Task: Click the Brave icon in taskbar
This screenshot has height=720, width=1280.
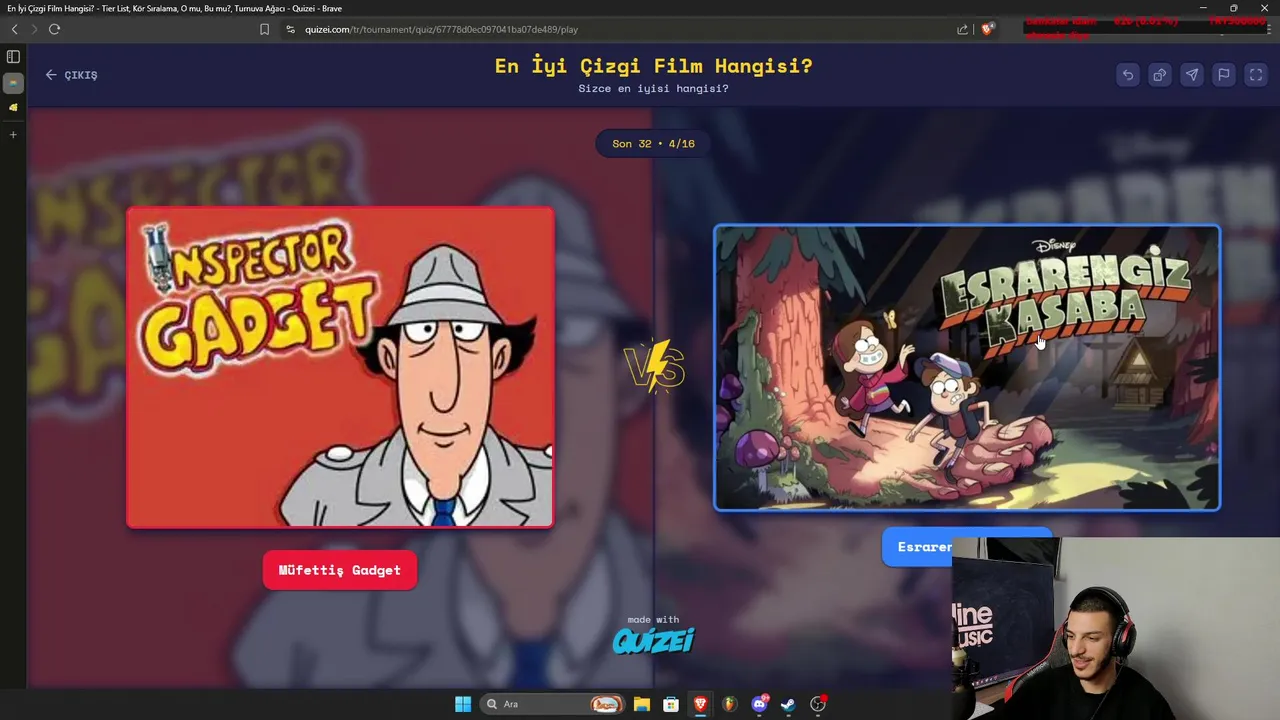Action: tap(700, 704)
